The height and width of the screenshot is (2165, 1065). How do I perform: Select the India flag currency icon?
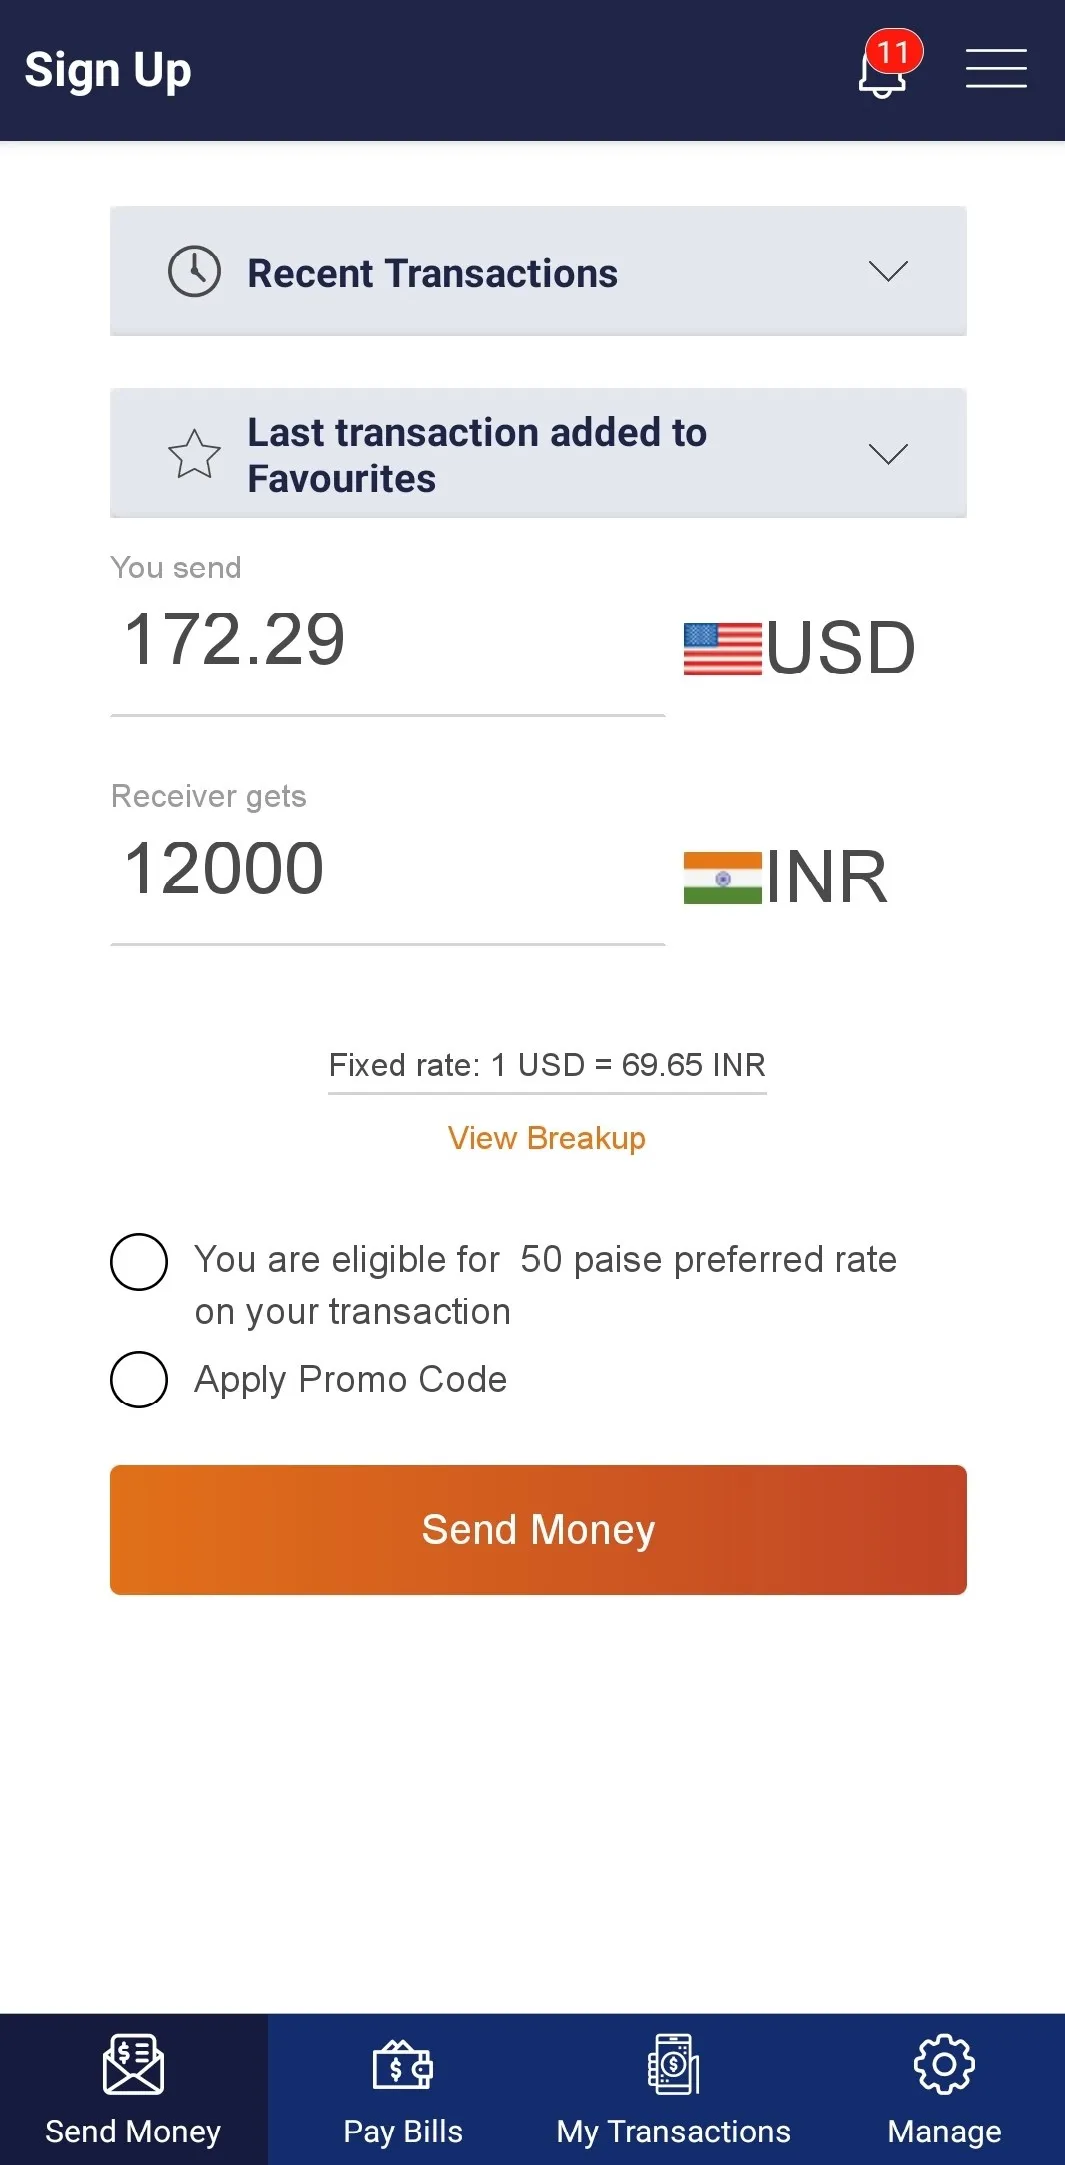[722, 877]
